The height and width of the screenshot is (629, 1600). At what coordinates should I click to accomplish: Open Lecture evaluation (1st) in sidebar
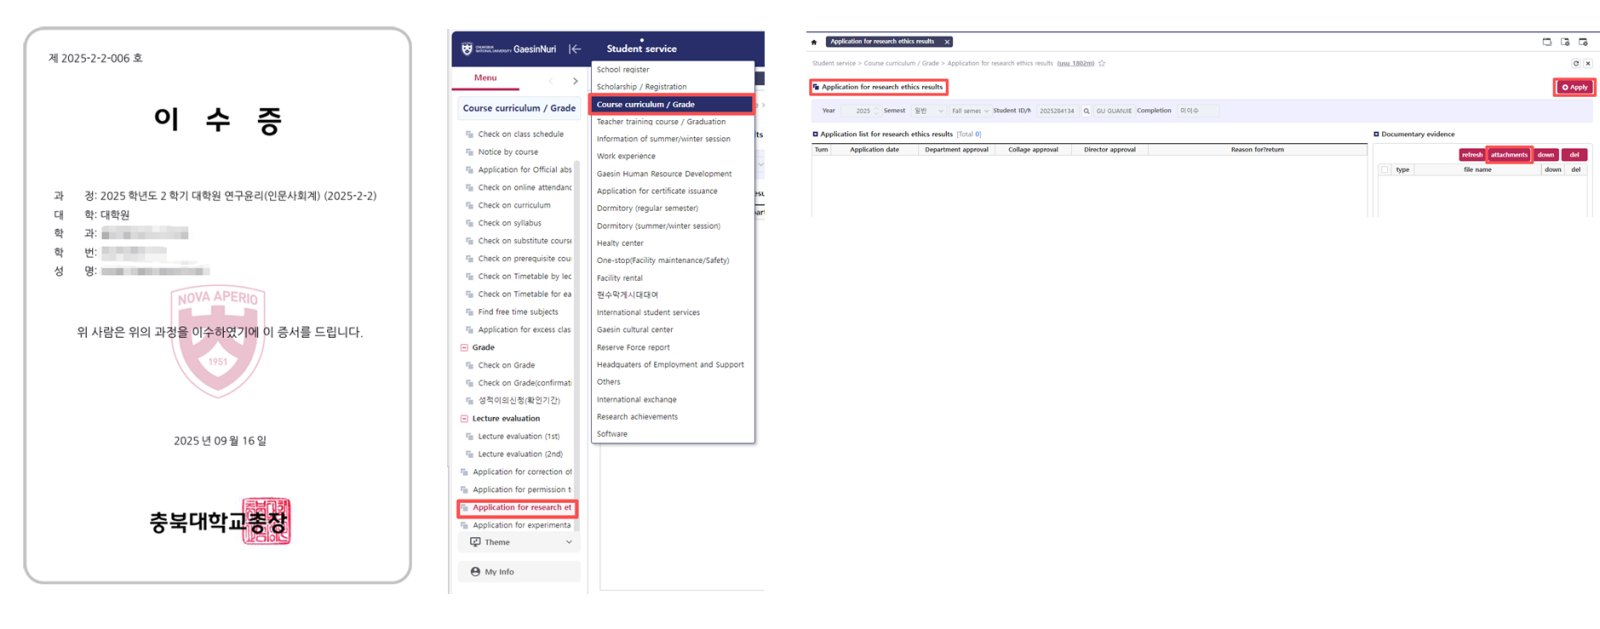pos(519,437)
